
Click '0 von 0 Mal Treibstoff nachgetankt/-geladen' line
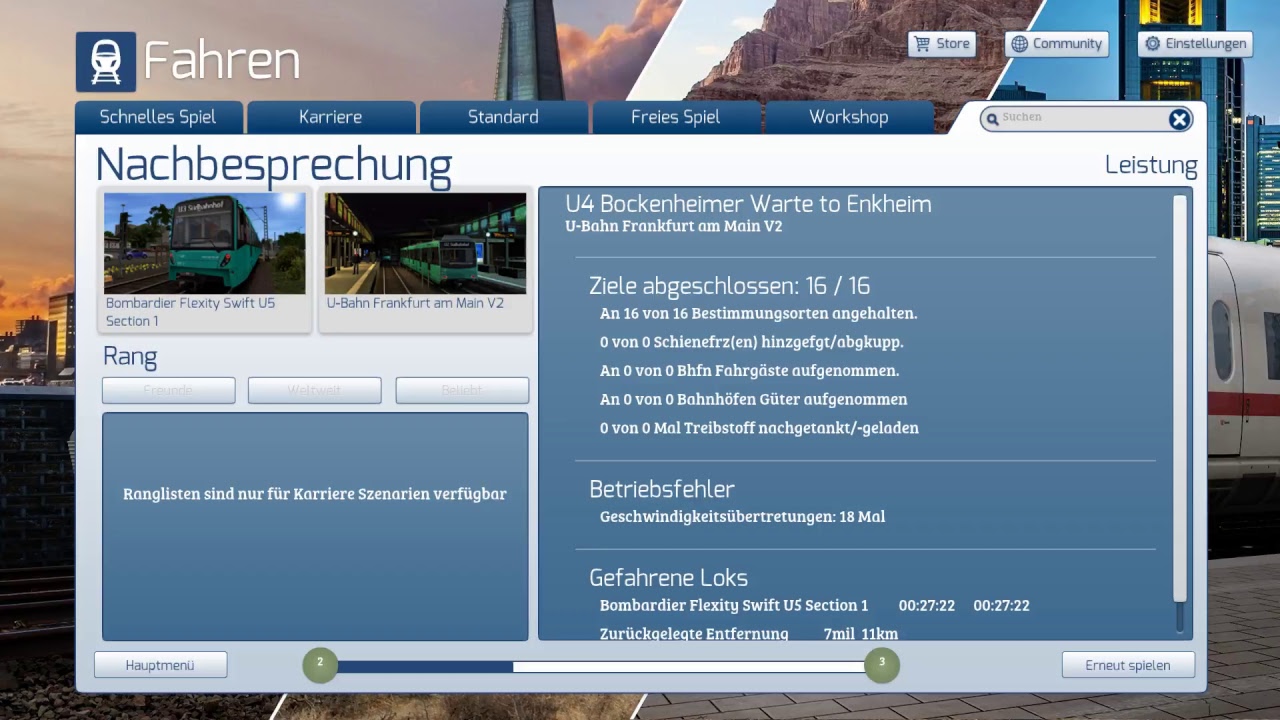(759, 428)
